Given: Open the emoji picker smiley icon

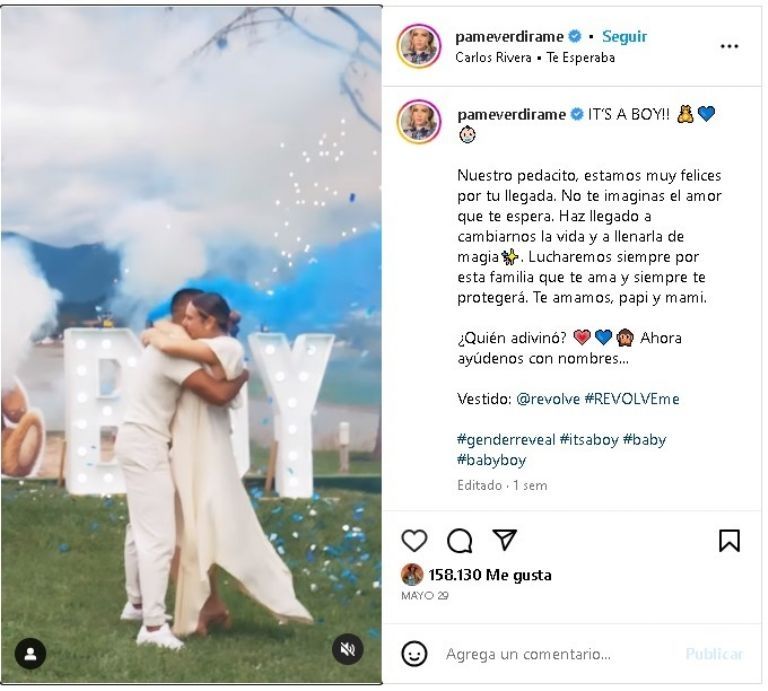Looking at the screenshot, I should pos(414,654).
